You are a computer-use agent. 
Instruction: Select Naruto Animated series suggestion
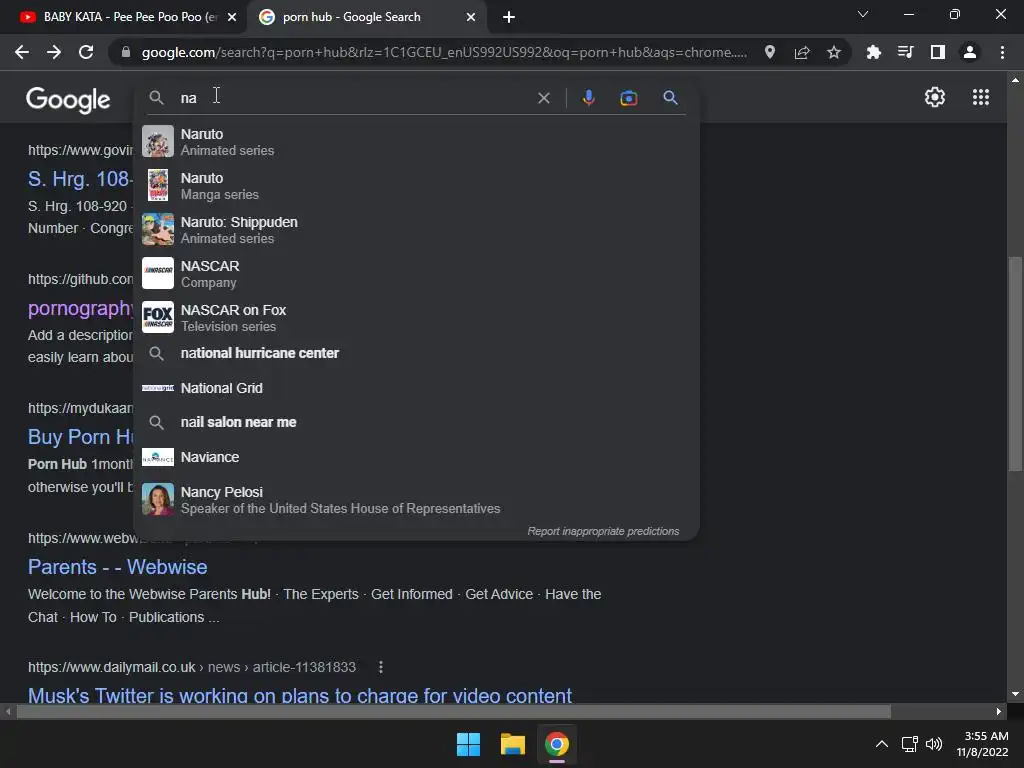click(416, 142)
